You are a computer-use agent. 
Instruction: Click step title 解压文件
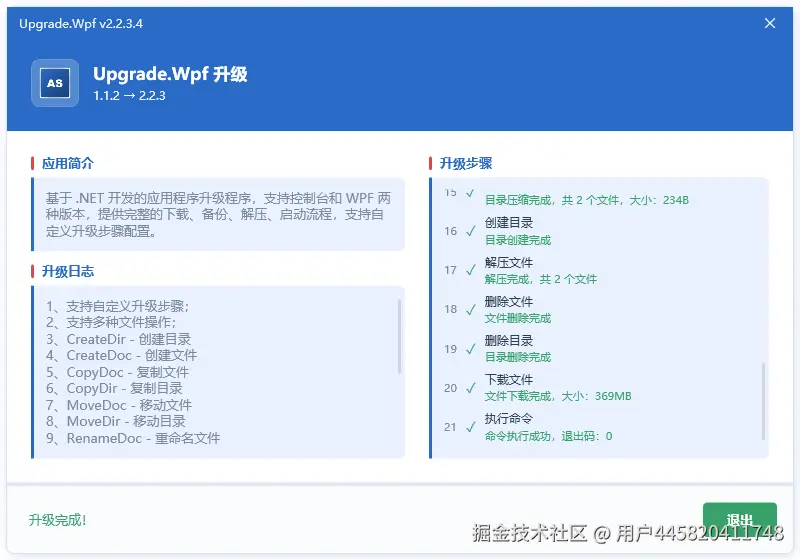509,263
